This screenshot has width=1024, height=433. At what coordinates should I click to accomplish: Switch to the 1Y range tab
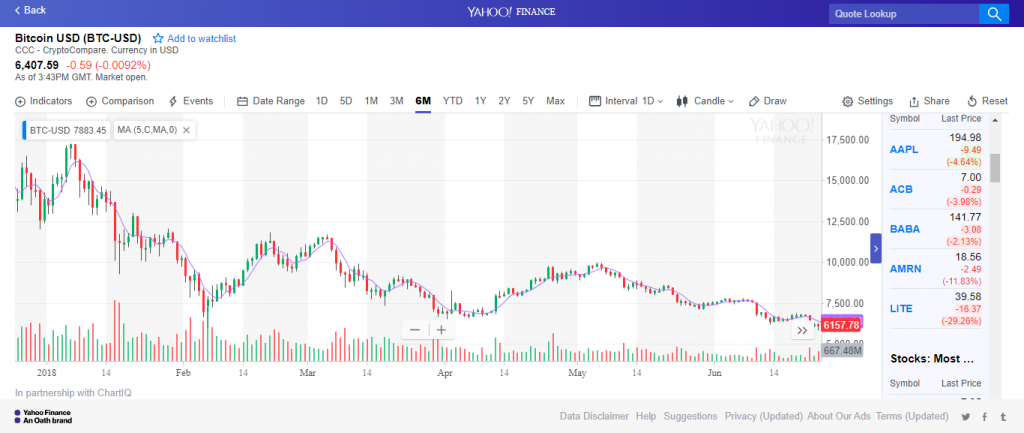click(x=481, y=101)
